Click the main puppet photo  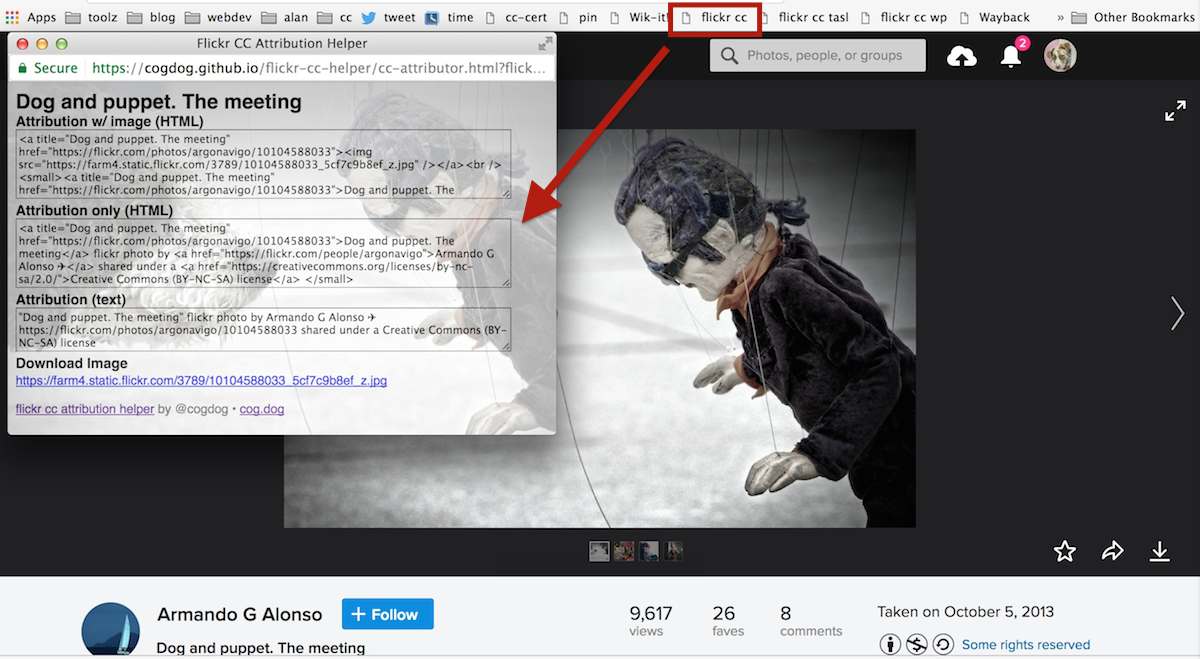(x=735, y=328)
